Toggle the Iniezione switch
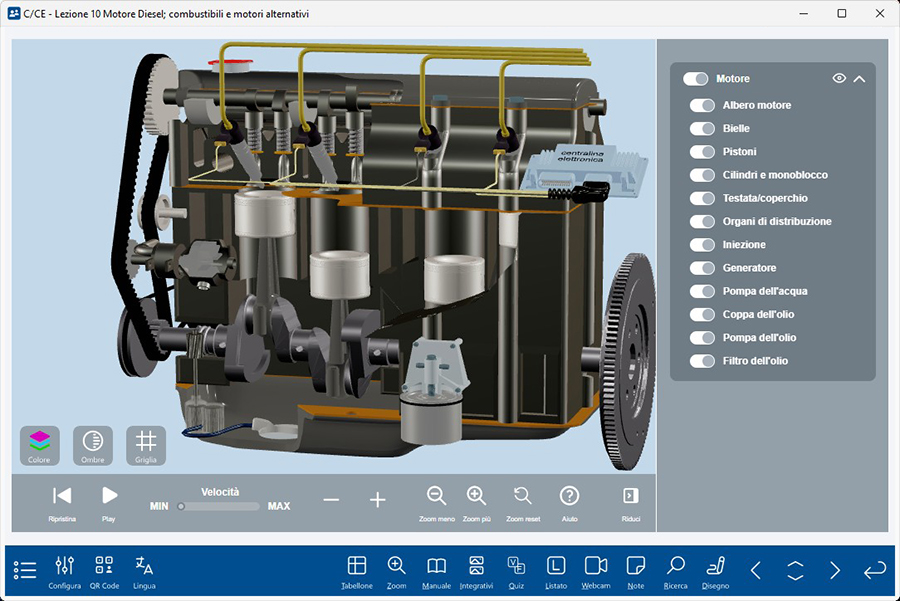 (x=701, y=245)
